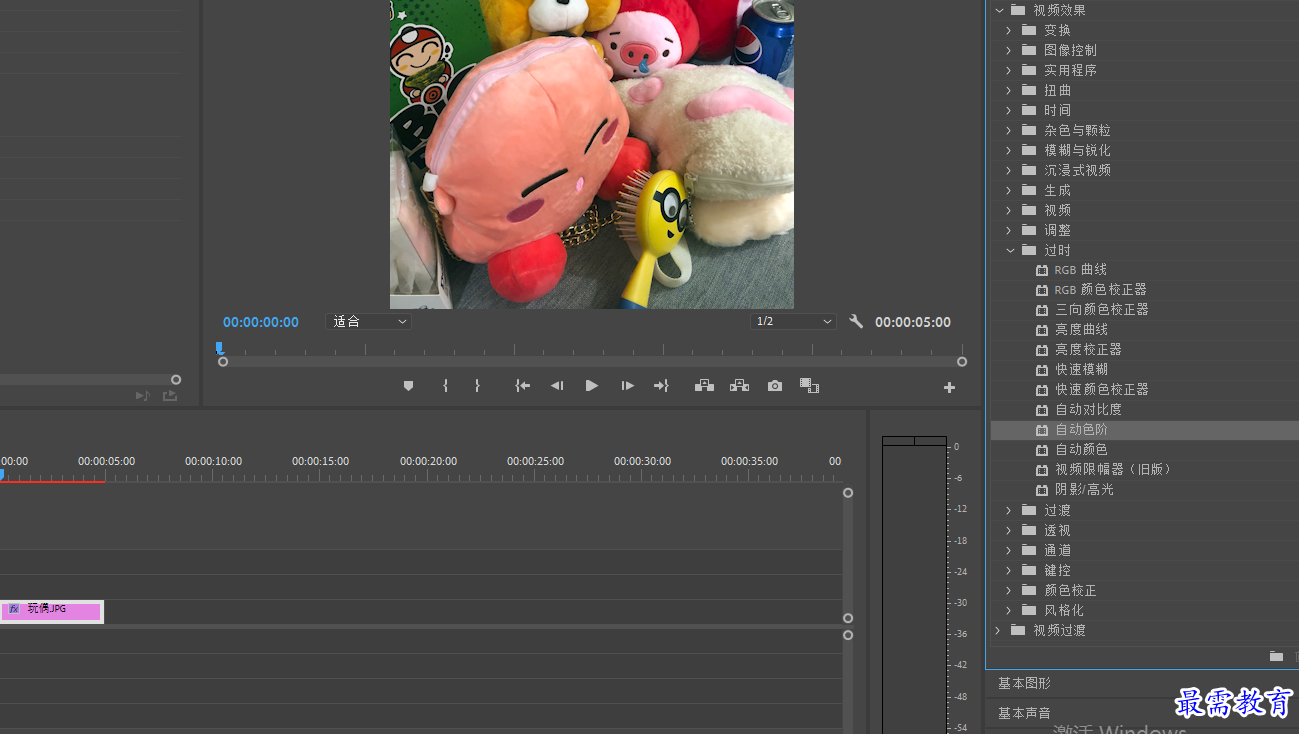The height and width of the screenshot is (734, 1299).
Task: Click the timeline ruler at 00:00:10:00
Action: pos(213,461)
